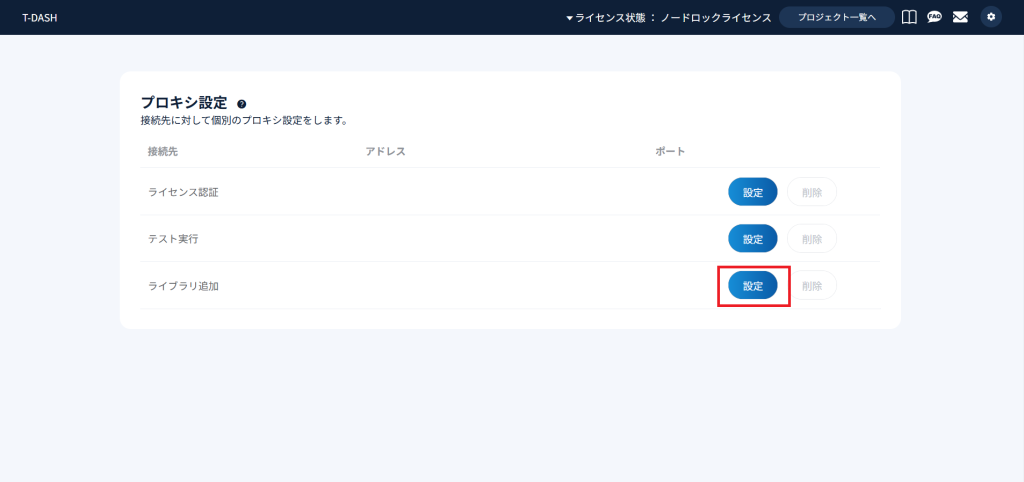
Task: Select the ライブラリ追加 row label
Action: tap(183, 286)
